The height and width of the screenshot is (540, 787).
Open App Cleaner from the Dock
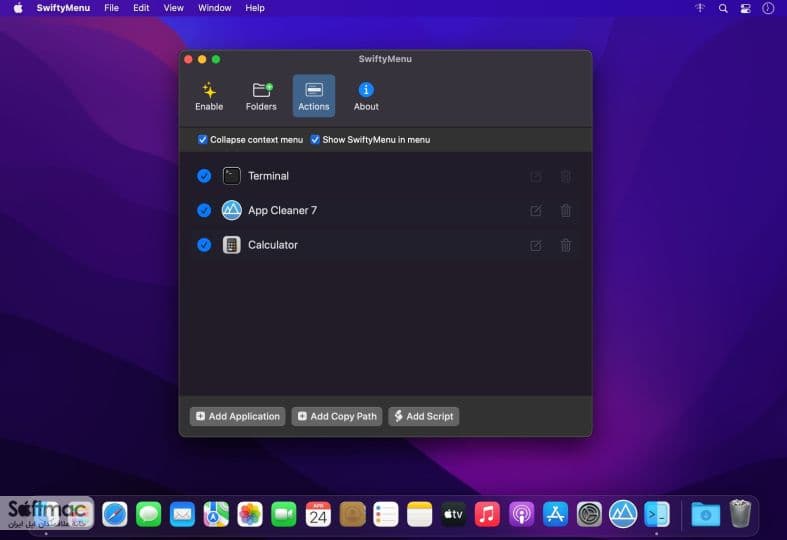point(623,514)
